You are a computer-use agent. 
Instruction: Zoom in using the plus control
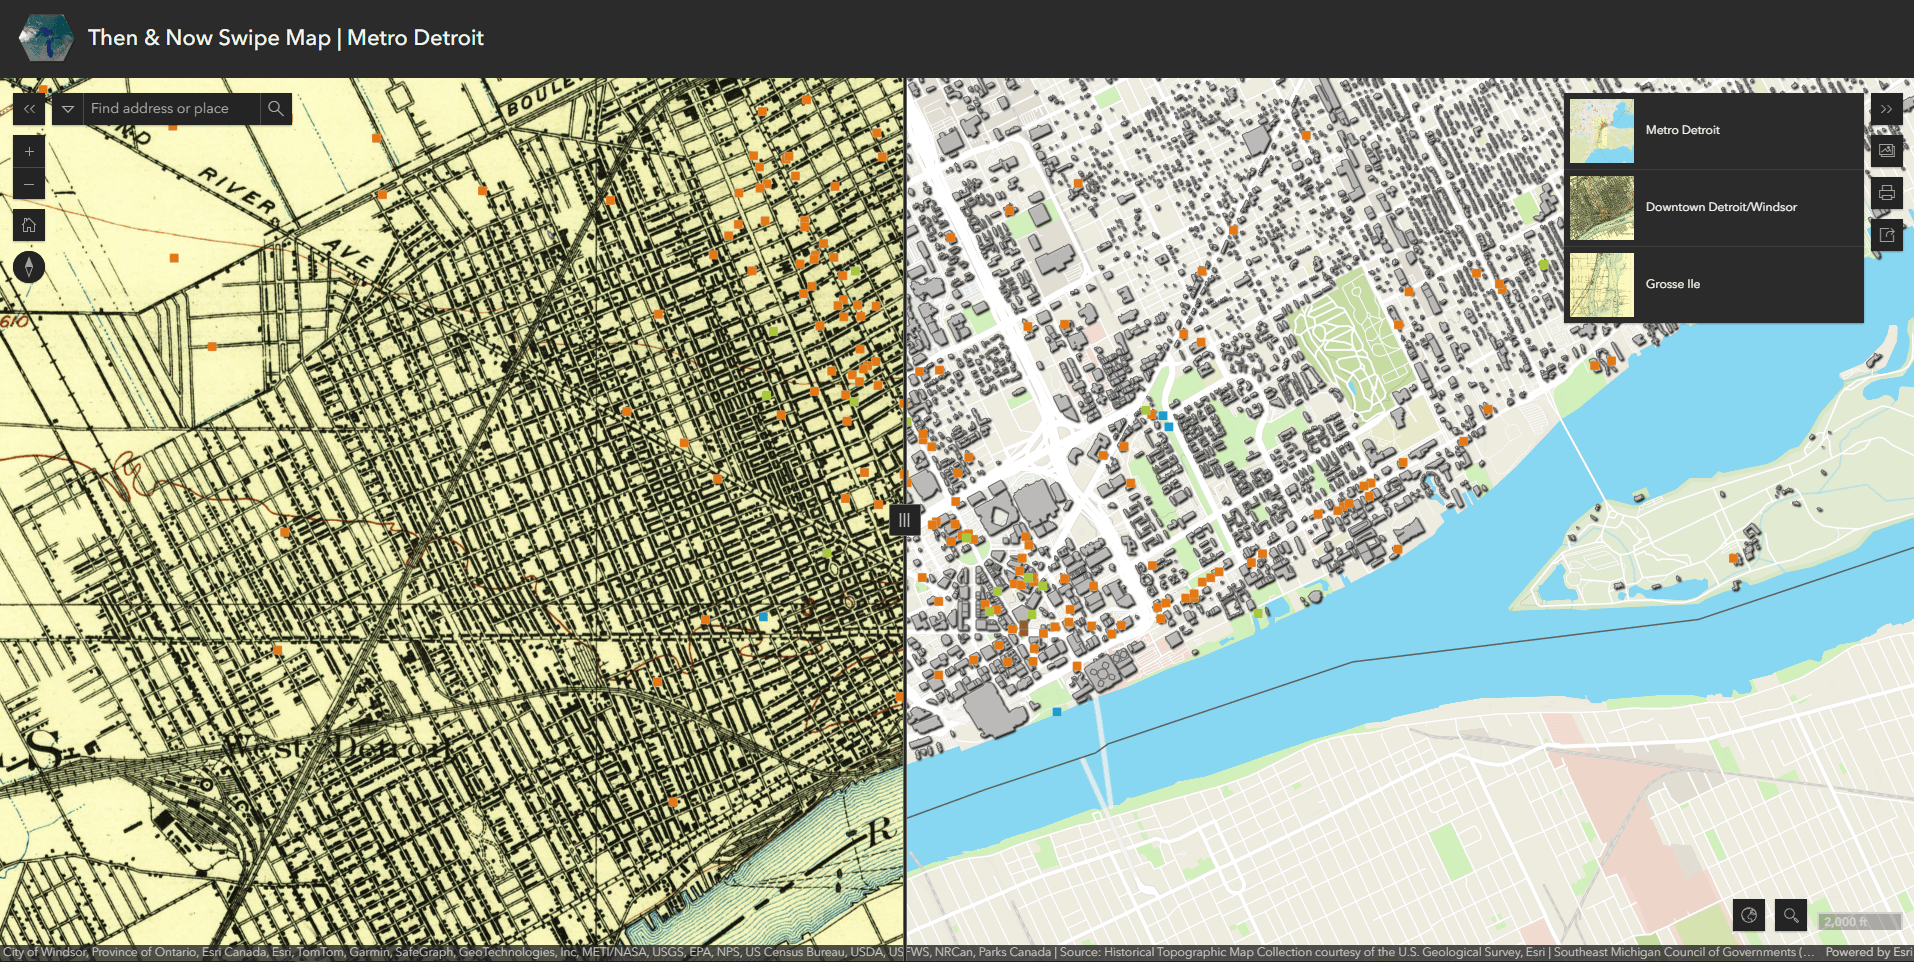point(29,151)
